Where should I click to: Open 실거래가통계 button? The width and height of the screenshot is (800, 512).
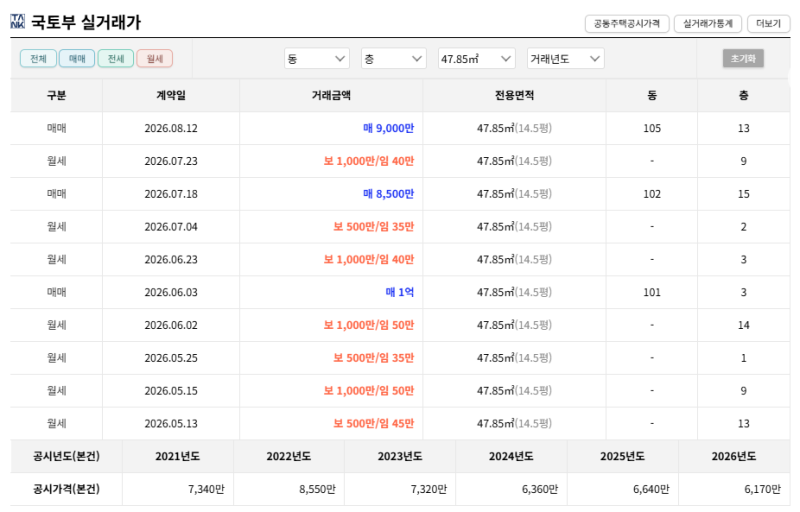708,23
